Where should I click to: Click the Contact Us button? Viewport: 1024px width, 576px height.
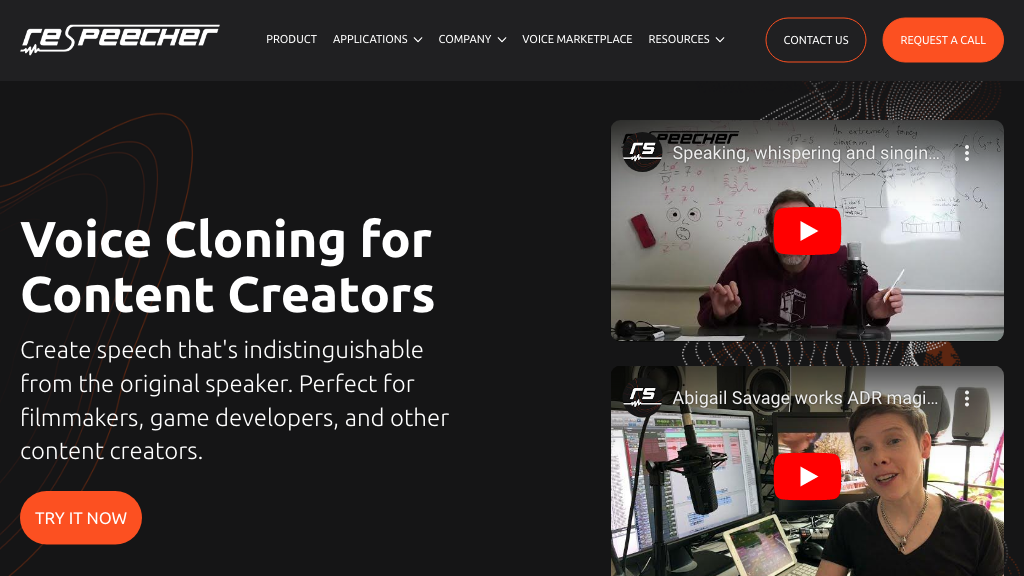click(x=816, y=40)
